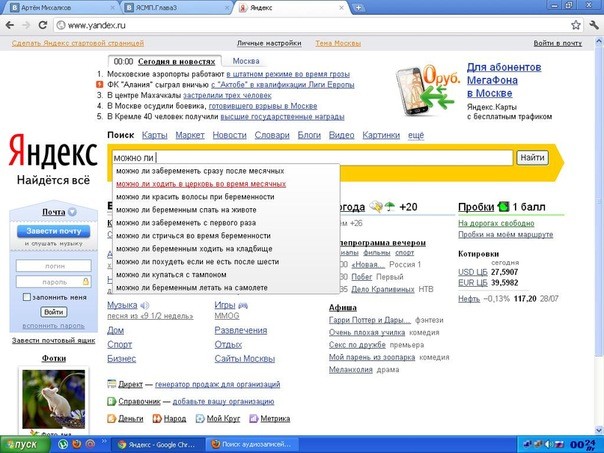Viewport: 604px width, 453px height.
Task: Open the Windows Пуск start menu
Action: pyautogui.click(x=25, y=445)
